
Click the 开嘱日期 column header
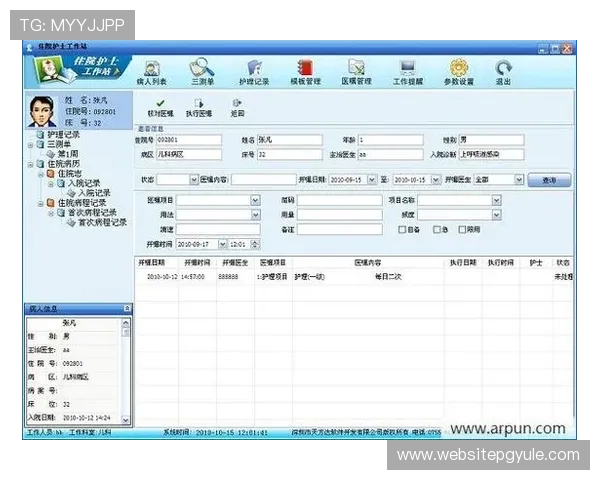click(x=152, y=263)
